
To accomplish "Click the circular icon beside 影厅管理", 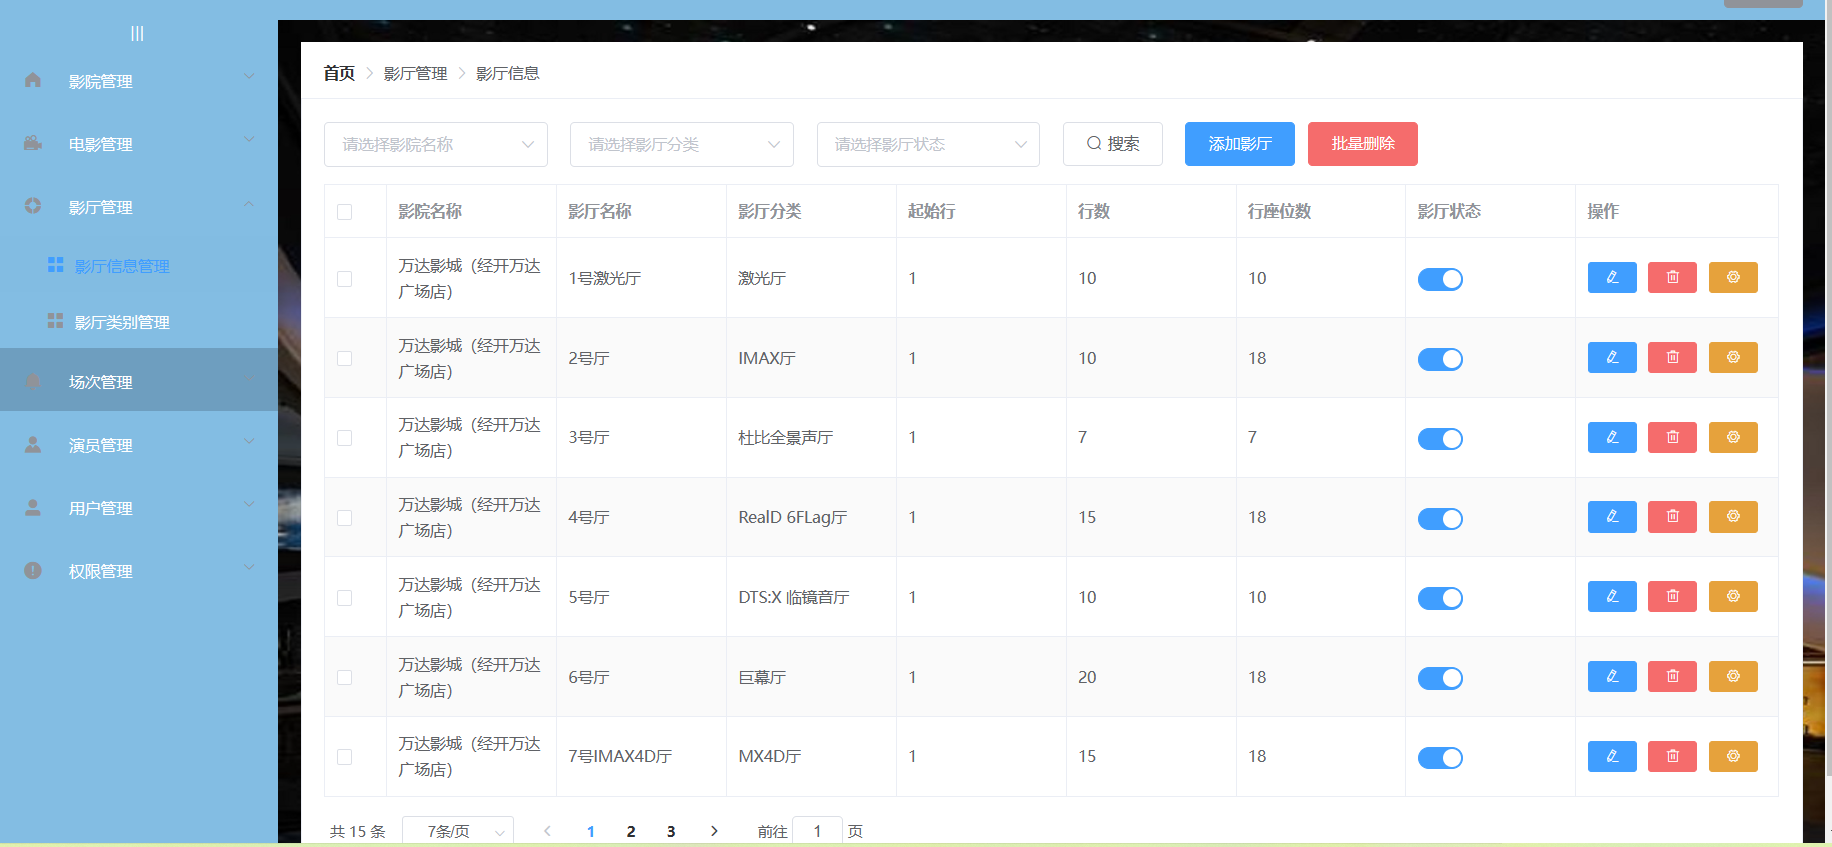I will (33, 206).
